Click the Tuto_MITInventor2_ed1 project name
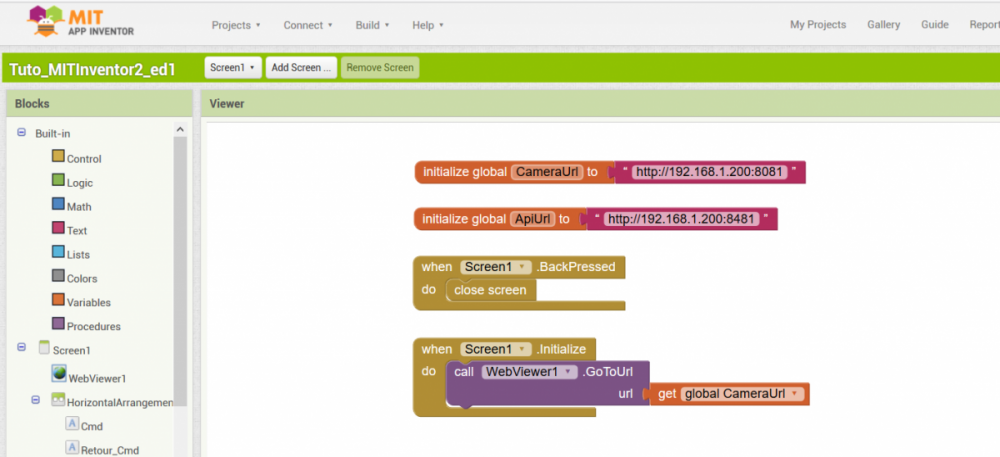Screen dimensions: 1000x457 click(92, 69)
